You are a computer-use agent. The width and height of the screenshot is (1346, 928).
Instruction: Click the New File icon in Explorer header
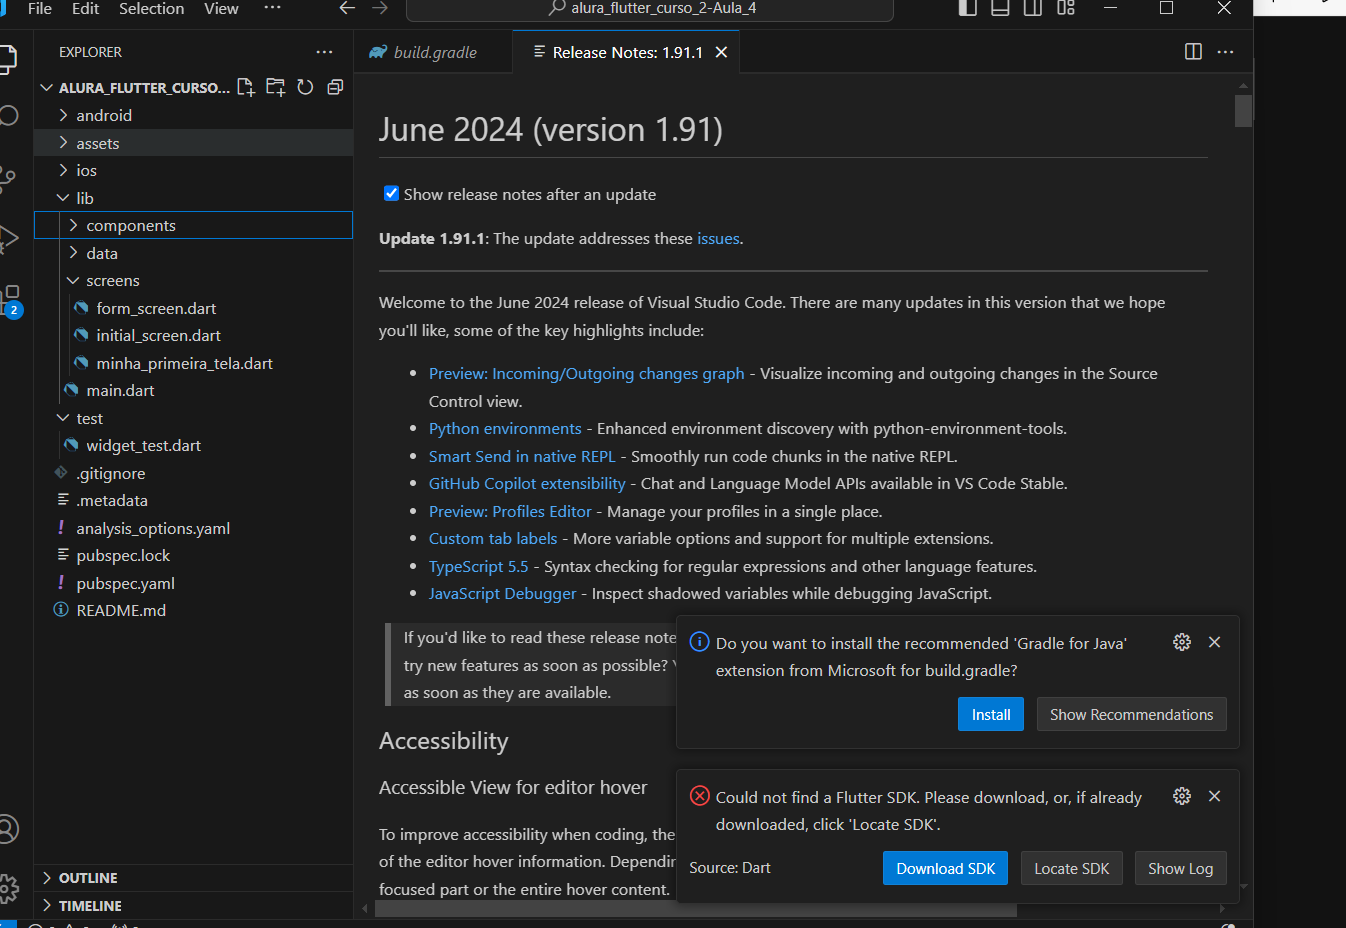tap(246, 87)
